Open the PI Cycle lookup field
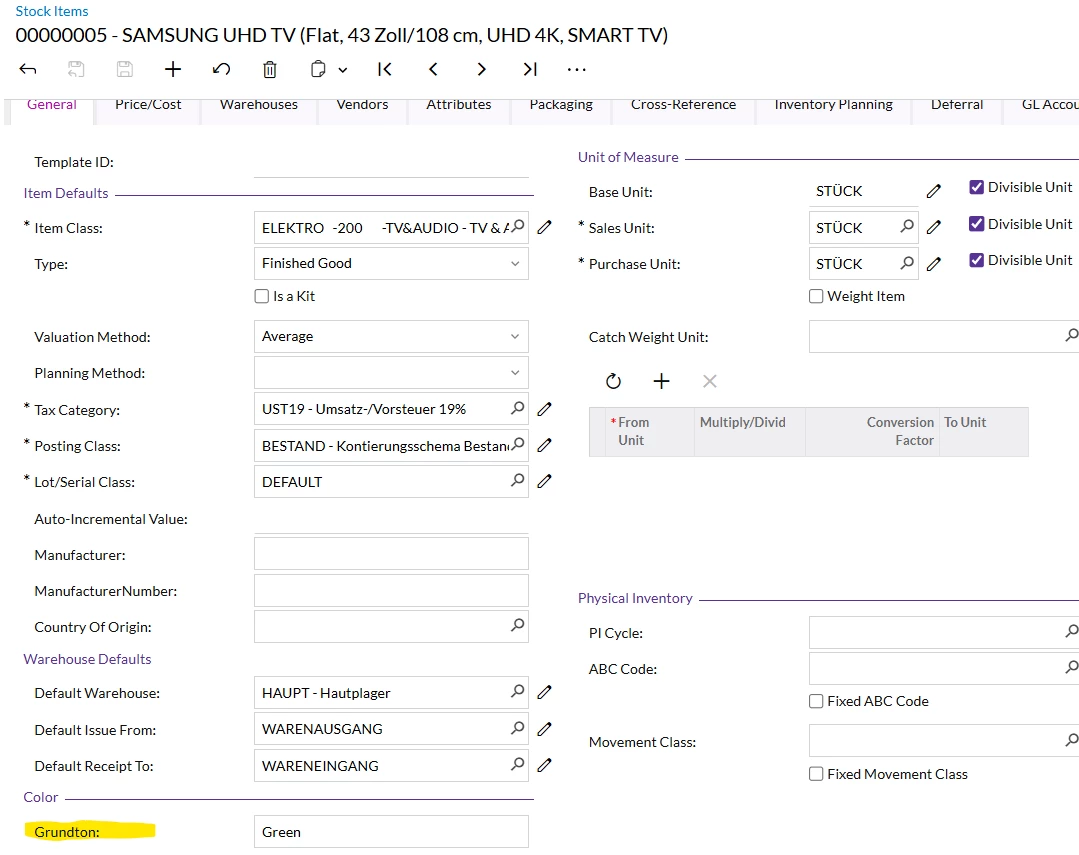This screenshot has width=1079, height=855. pyautogui.click(x=944, y=632)
